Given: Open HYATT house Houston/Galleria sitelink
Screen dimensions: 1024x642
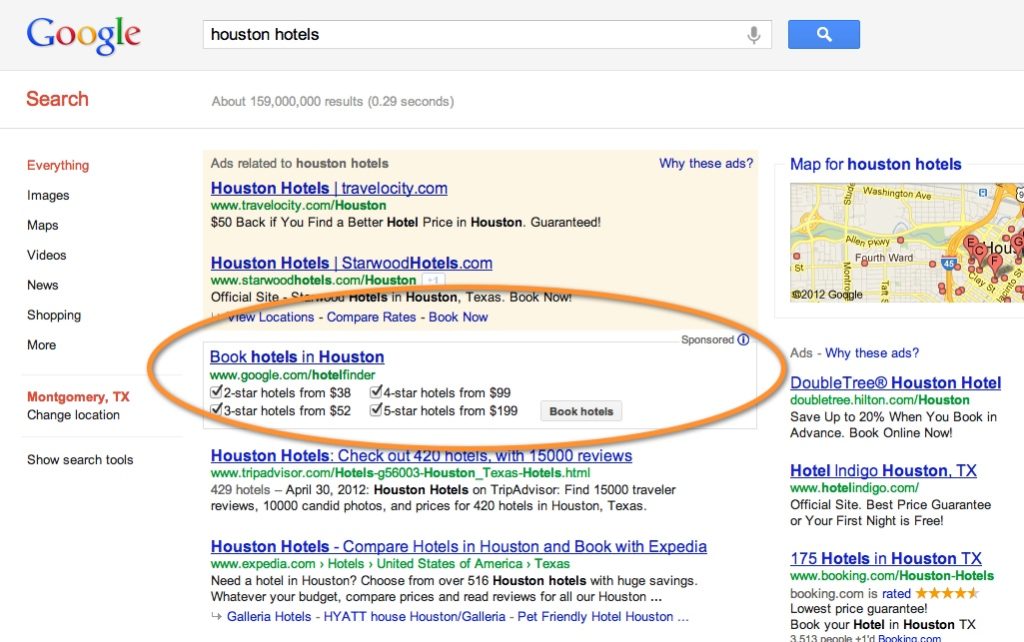Looking at the screenshot, I should click(x=414, y=617).
